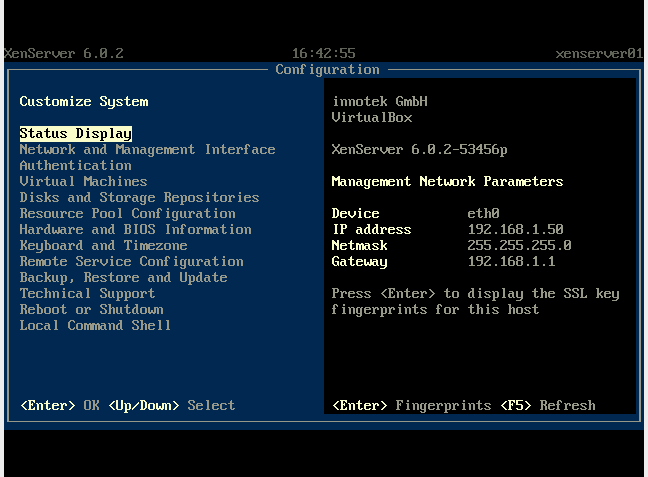Viewport: 648px width, 477px height.
Task: Open Resource Pool Configuration
Action: 127,213
